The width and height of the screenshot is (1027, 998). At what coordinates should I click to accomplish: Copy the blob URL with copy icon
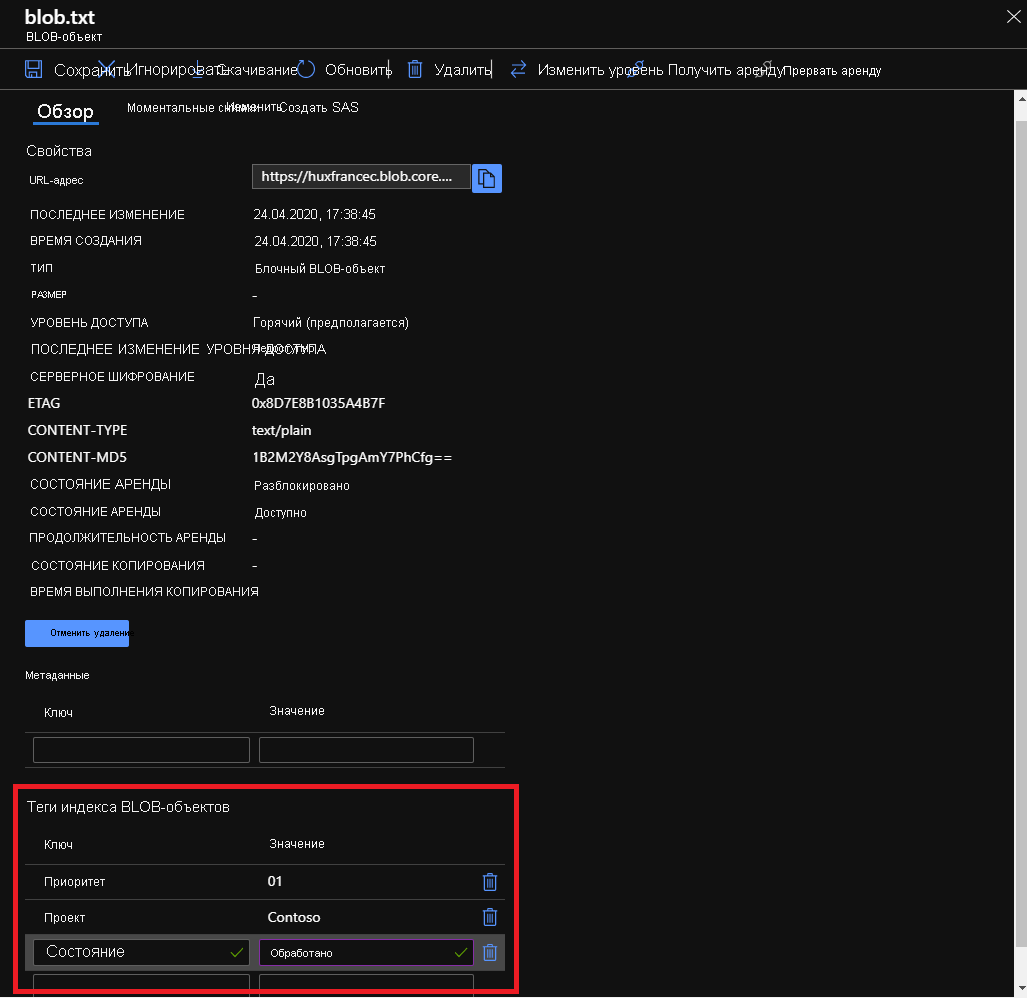pyautogui.click(x=487, y=178)
